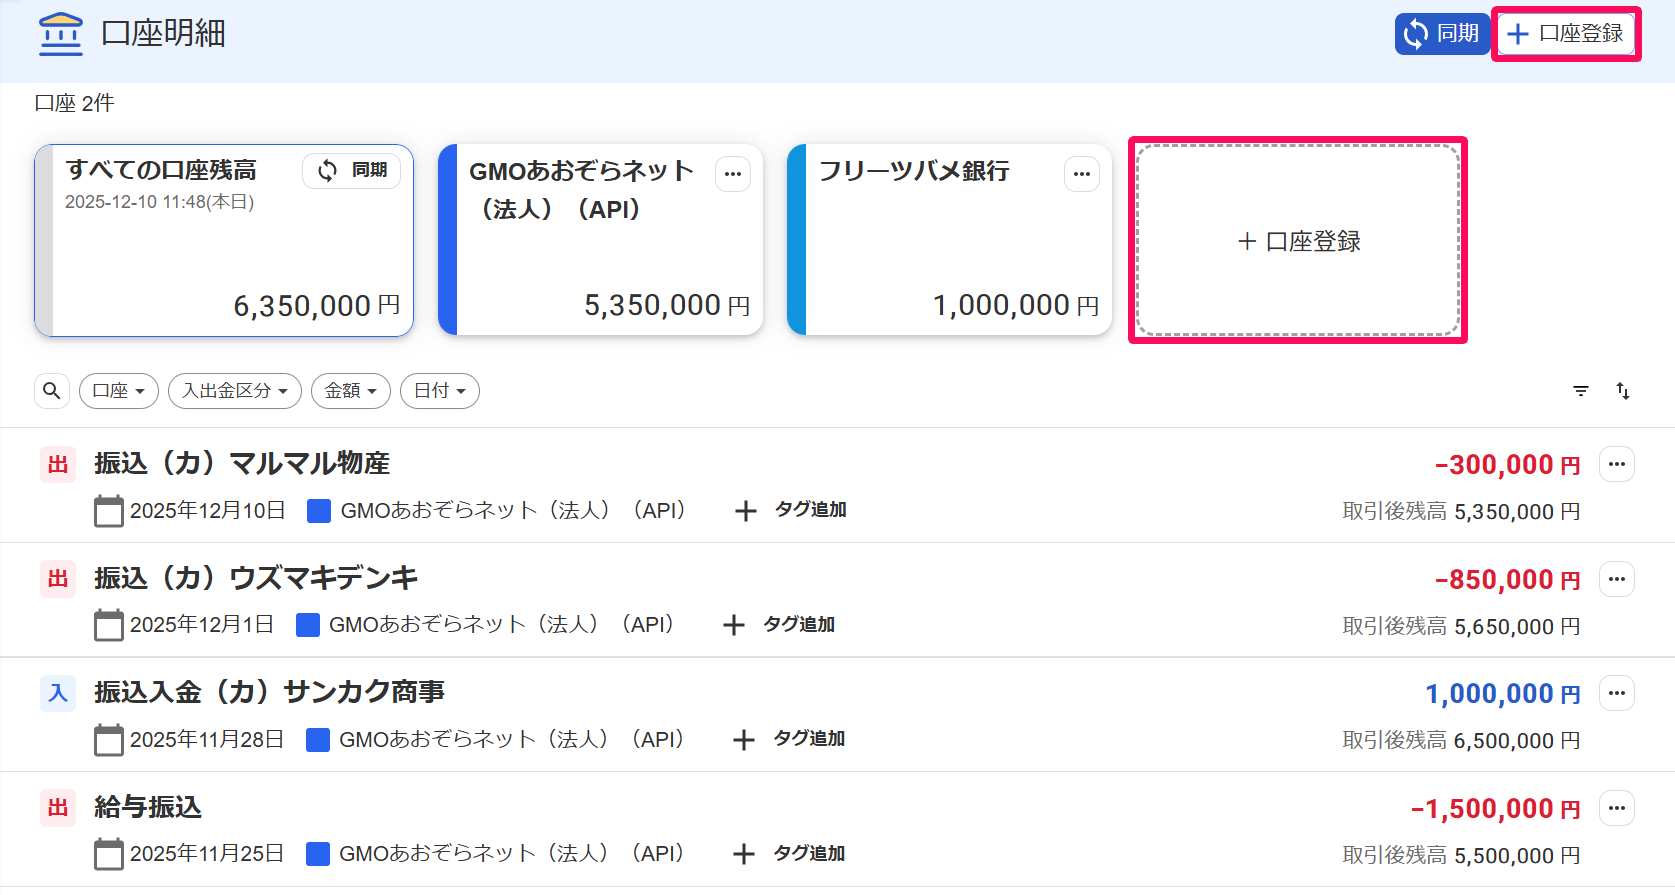Viewport: 1675px width, 895px height.
Task: Open more options for 給与振込 transaction
Action: (x=1617, y=808)
